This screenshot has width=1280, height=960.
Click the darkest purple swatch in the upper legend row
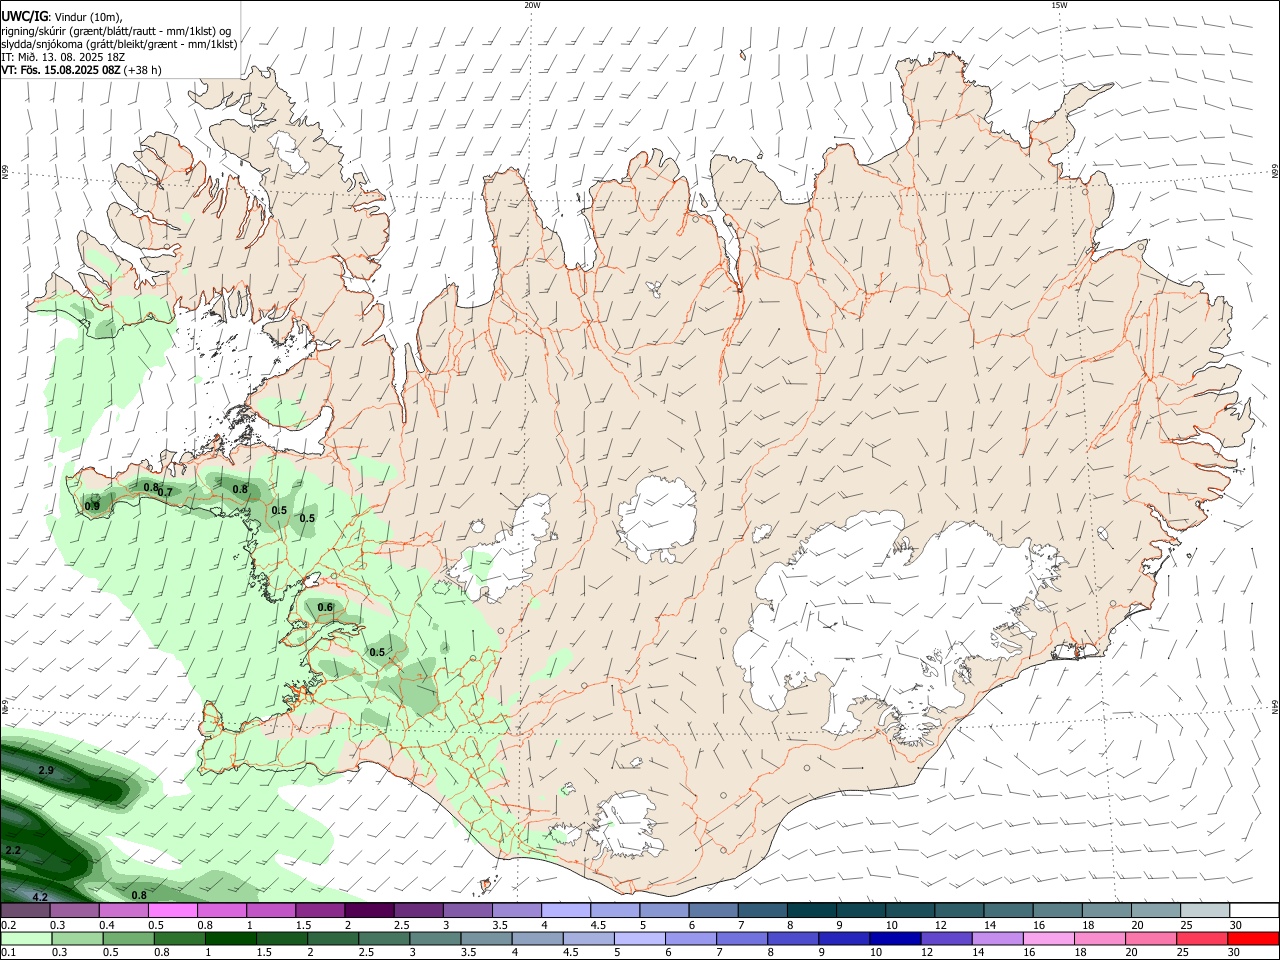pos(368,911)
